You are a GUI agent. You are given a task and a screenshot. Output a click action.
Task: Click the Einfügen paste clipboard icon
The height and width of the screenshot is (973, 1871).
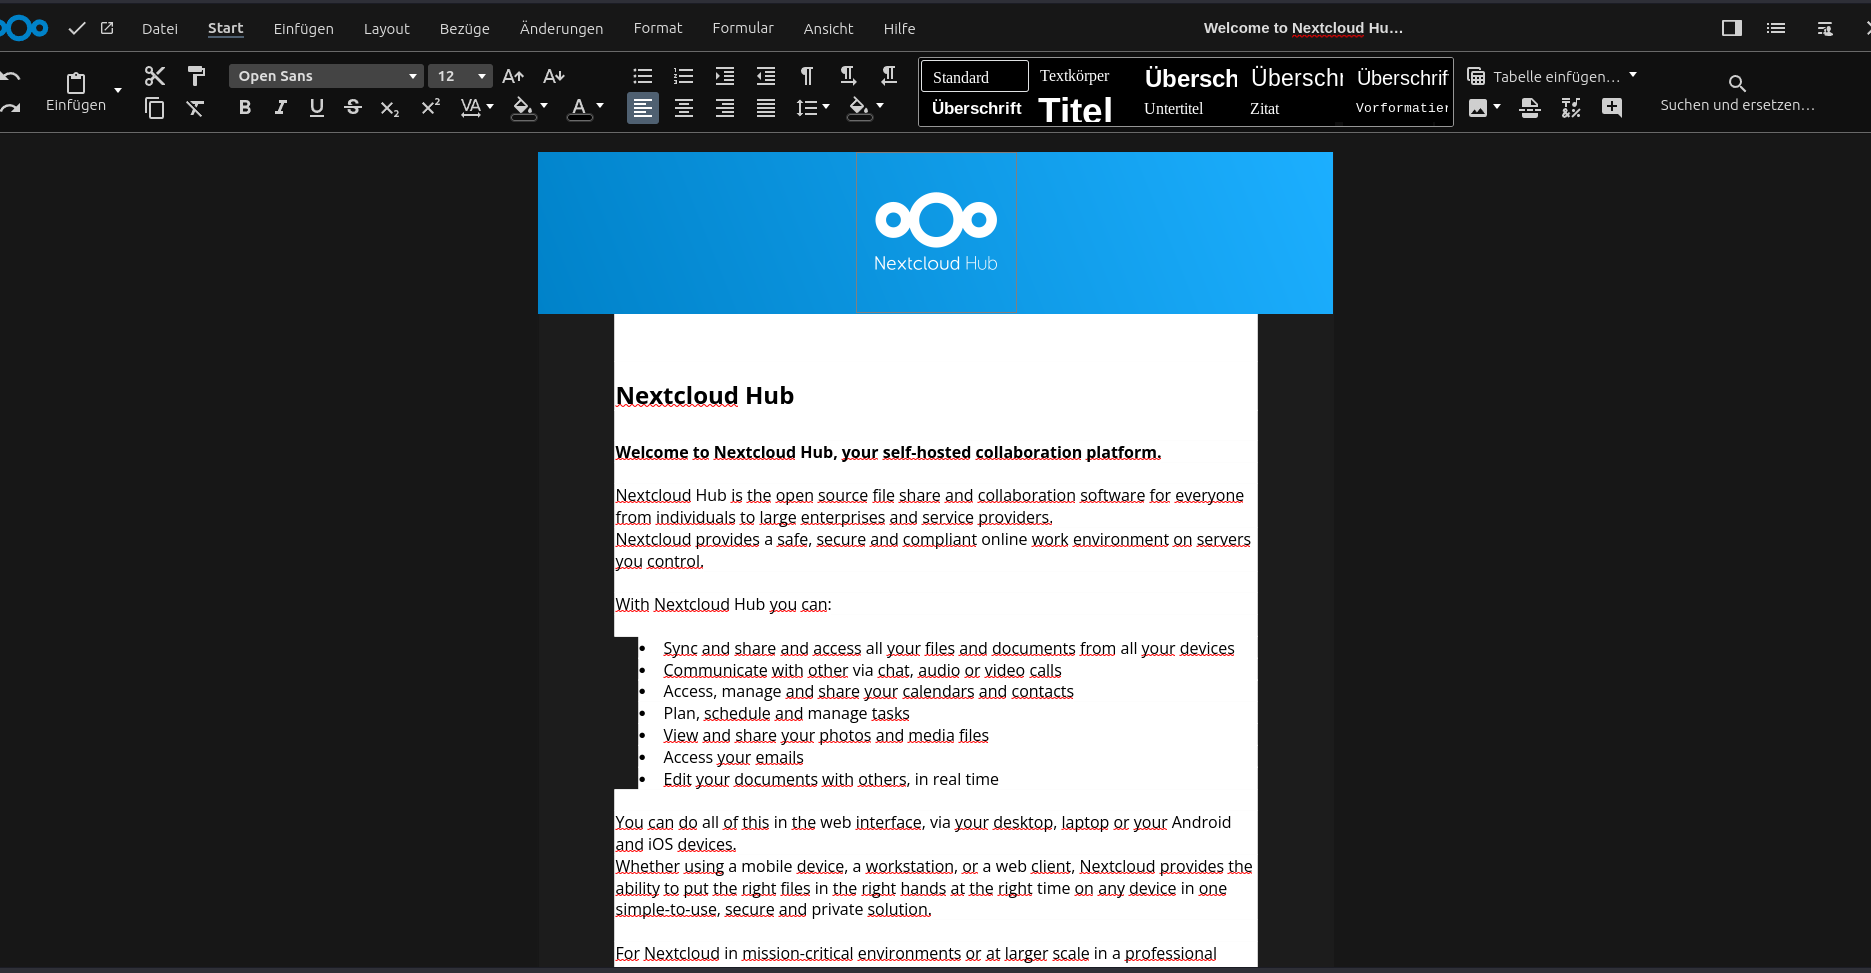click(x=76, y=83)
